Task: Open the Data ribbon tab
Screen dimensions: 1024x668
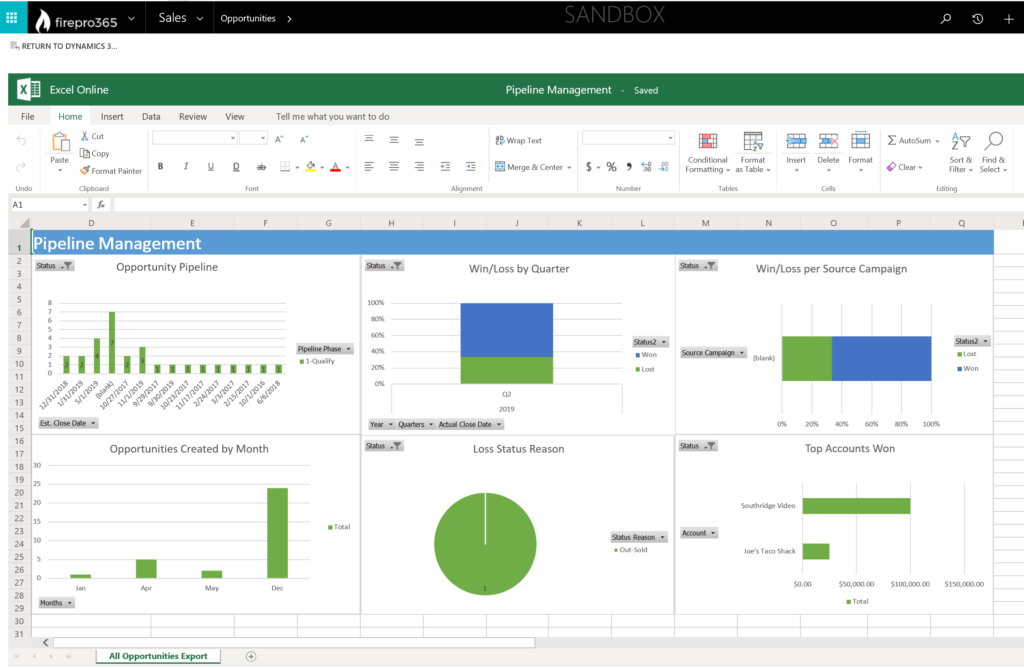Action: pyautogui.click(x=151, y=116)
